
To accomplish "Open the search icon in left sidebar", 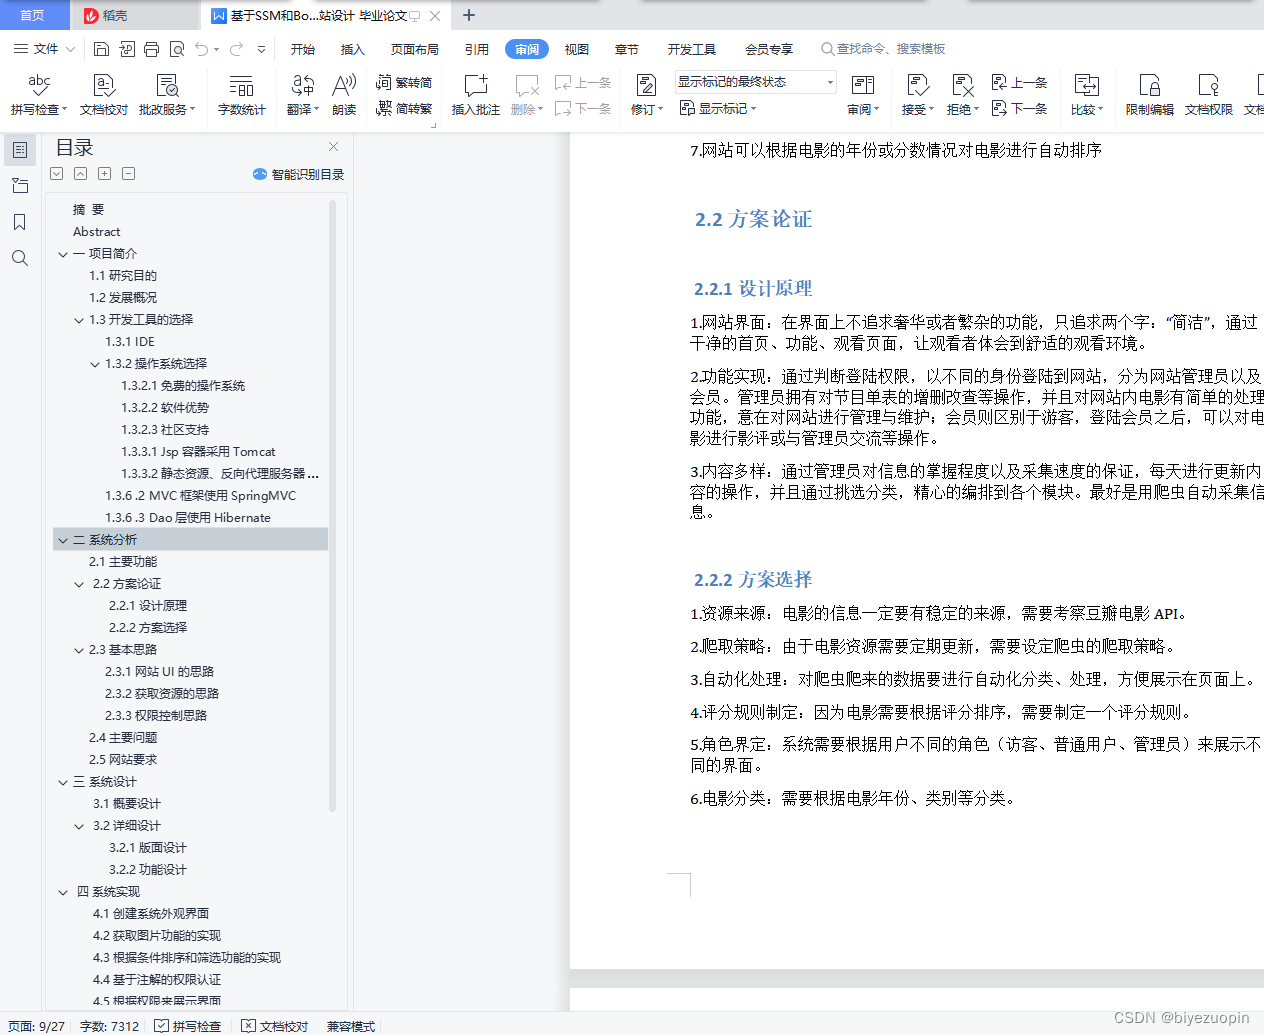I will pos(20,258).
